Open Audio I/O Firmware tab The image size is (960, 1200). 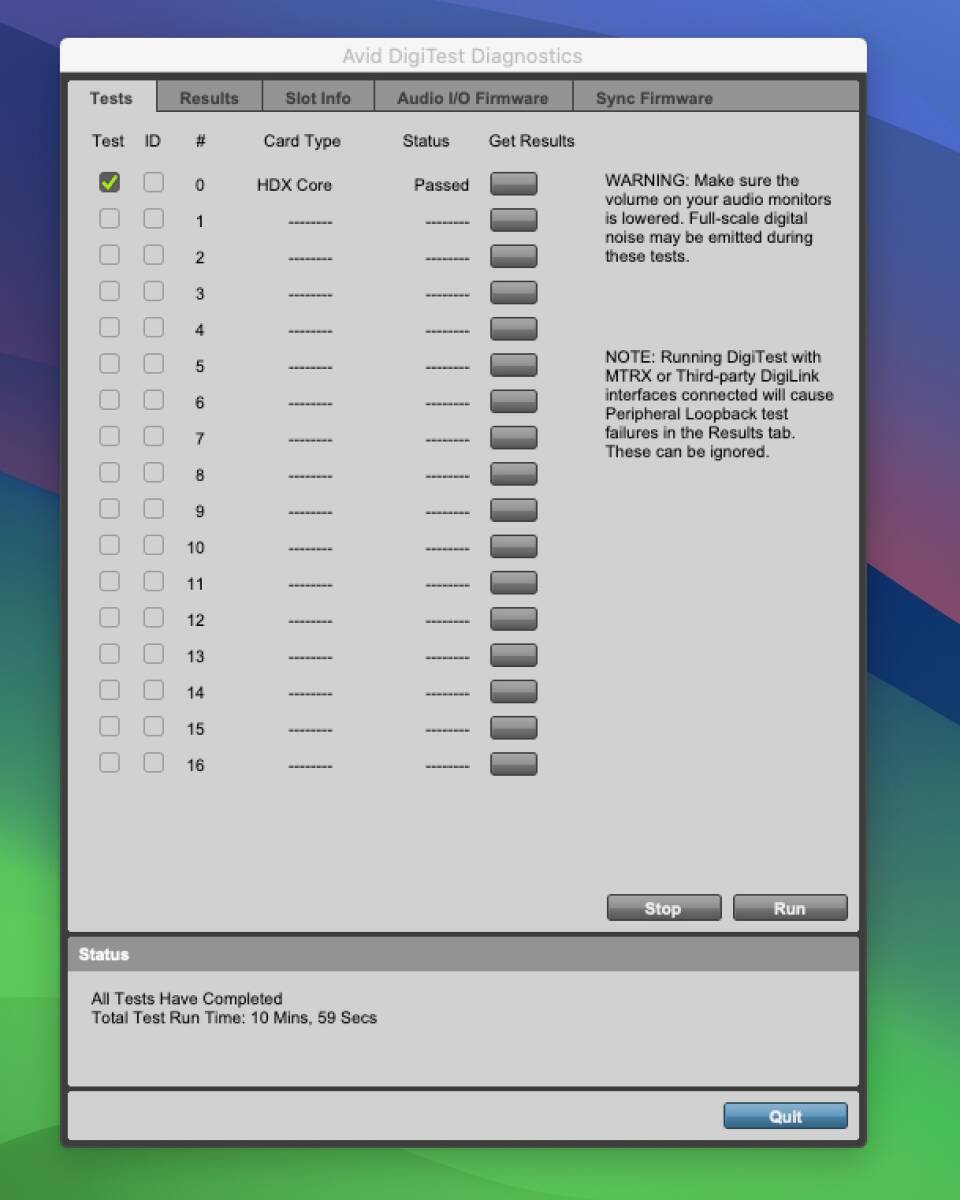[473, 98]
